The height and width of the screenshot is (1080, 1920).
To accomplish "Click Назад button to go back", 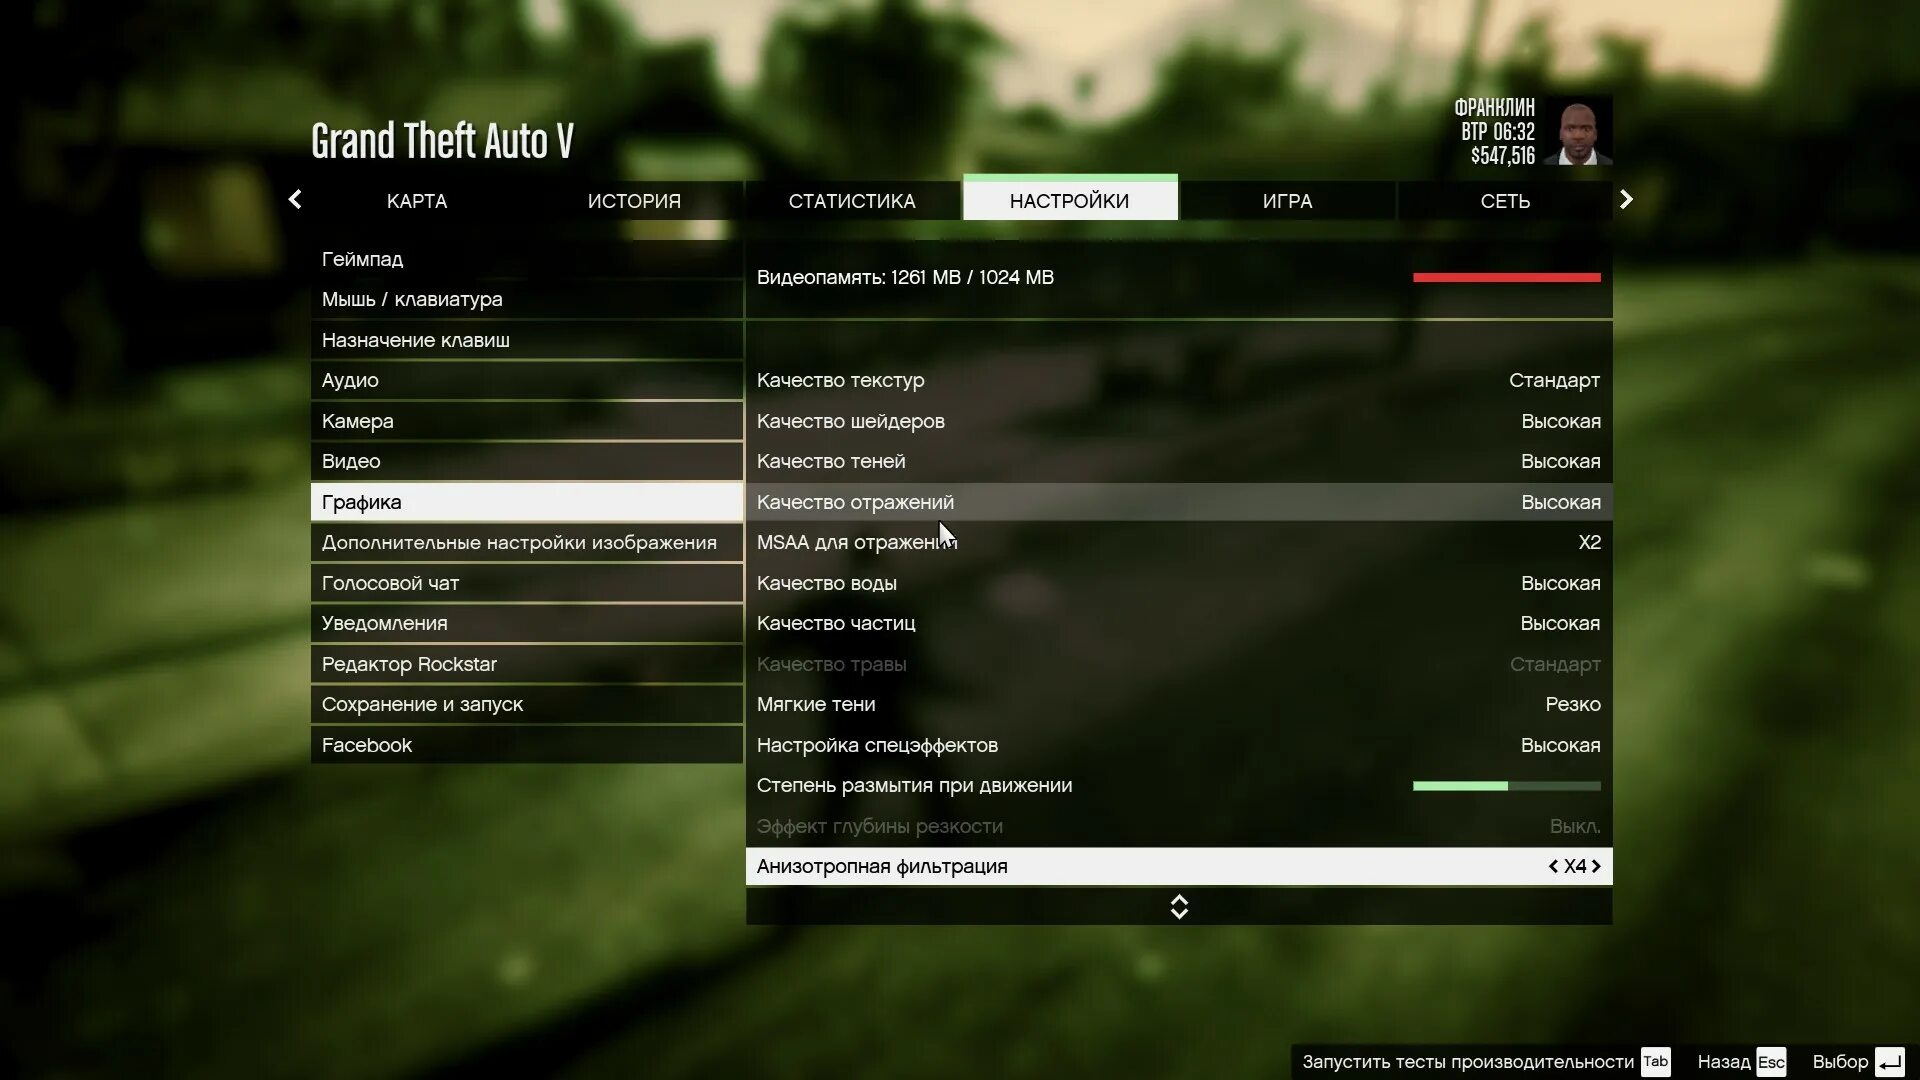I will pos(1741,1062).
